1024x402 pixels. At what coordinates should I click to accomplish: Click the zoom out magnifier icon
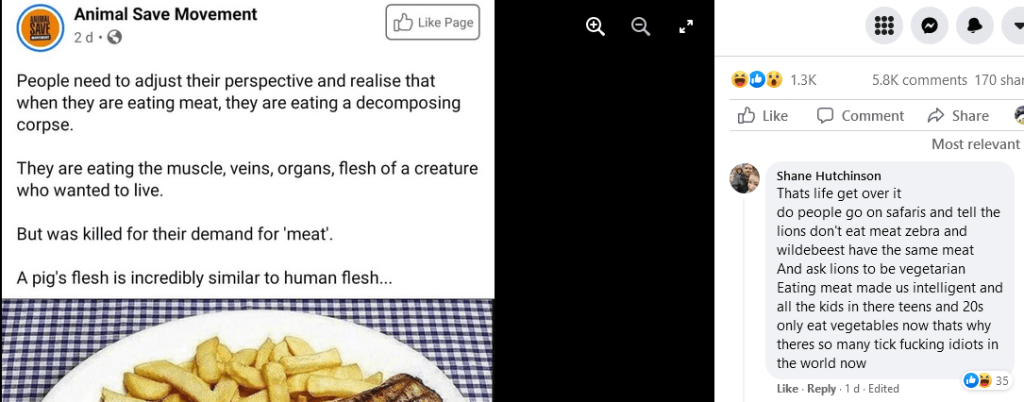tap(641, 27)
